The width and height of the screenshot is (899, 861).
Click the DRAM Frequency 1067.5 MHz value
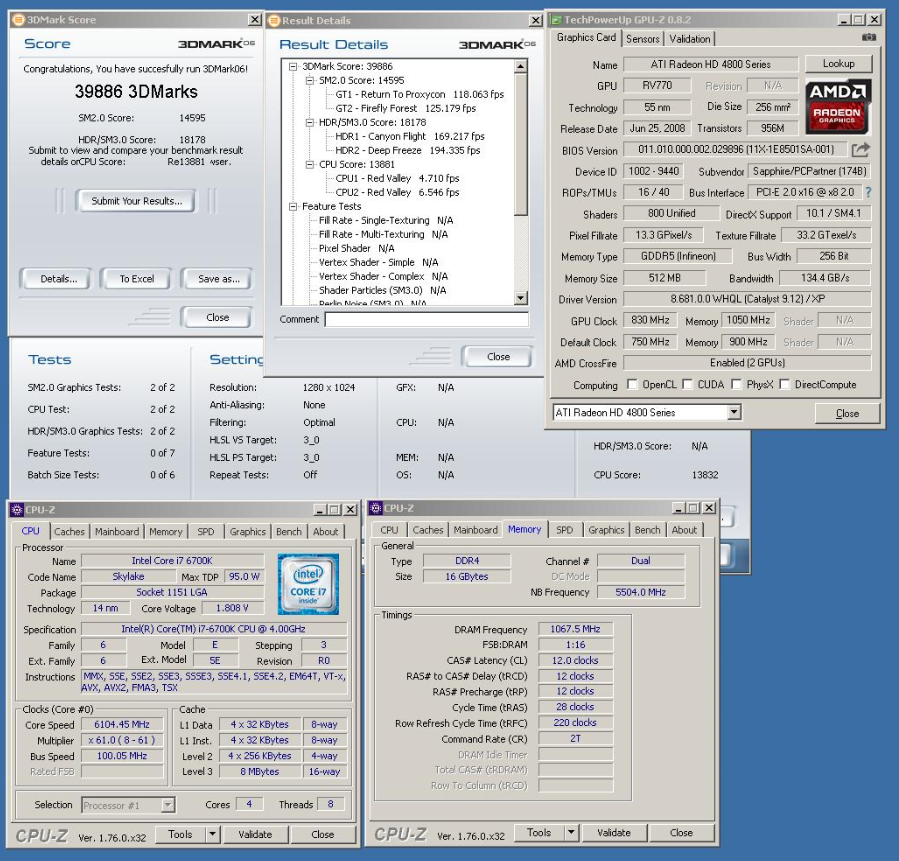coord(575,629)
